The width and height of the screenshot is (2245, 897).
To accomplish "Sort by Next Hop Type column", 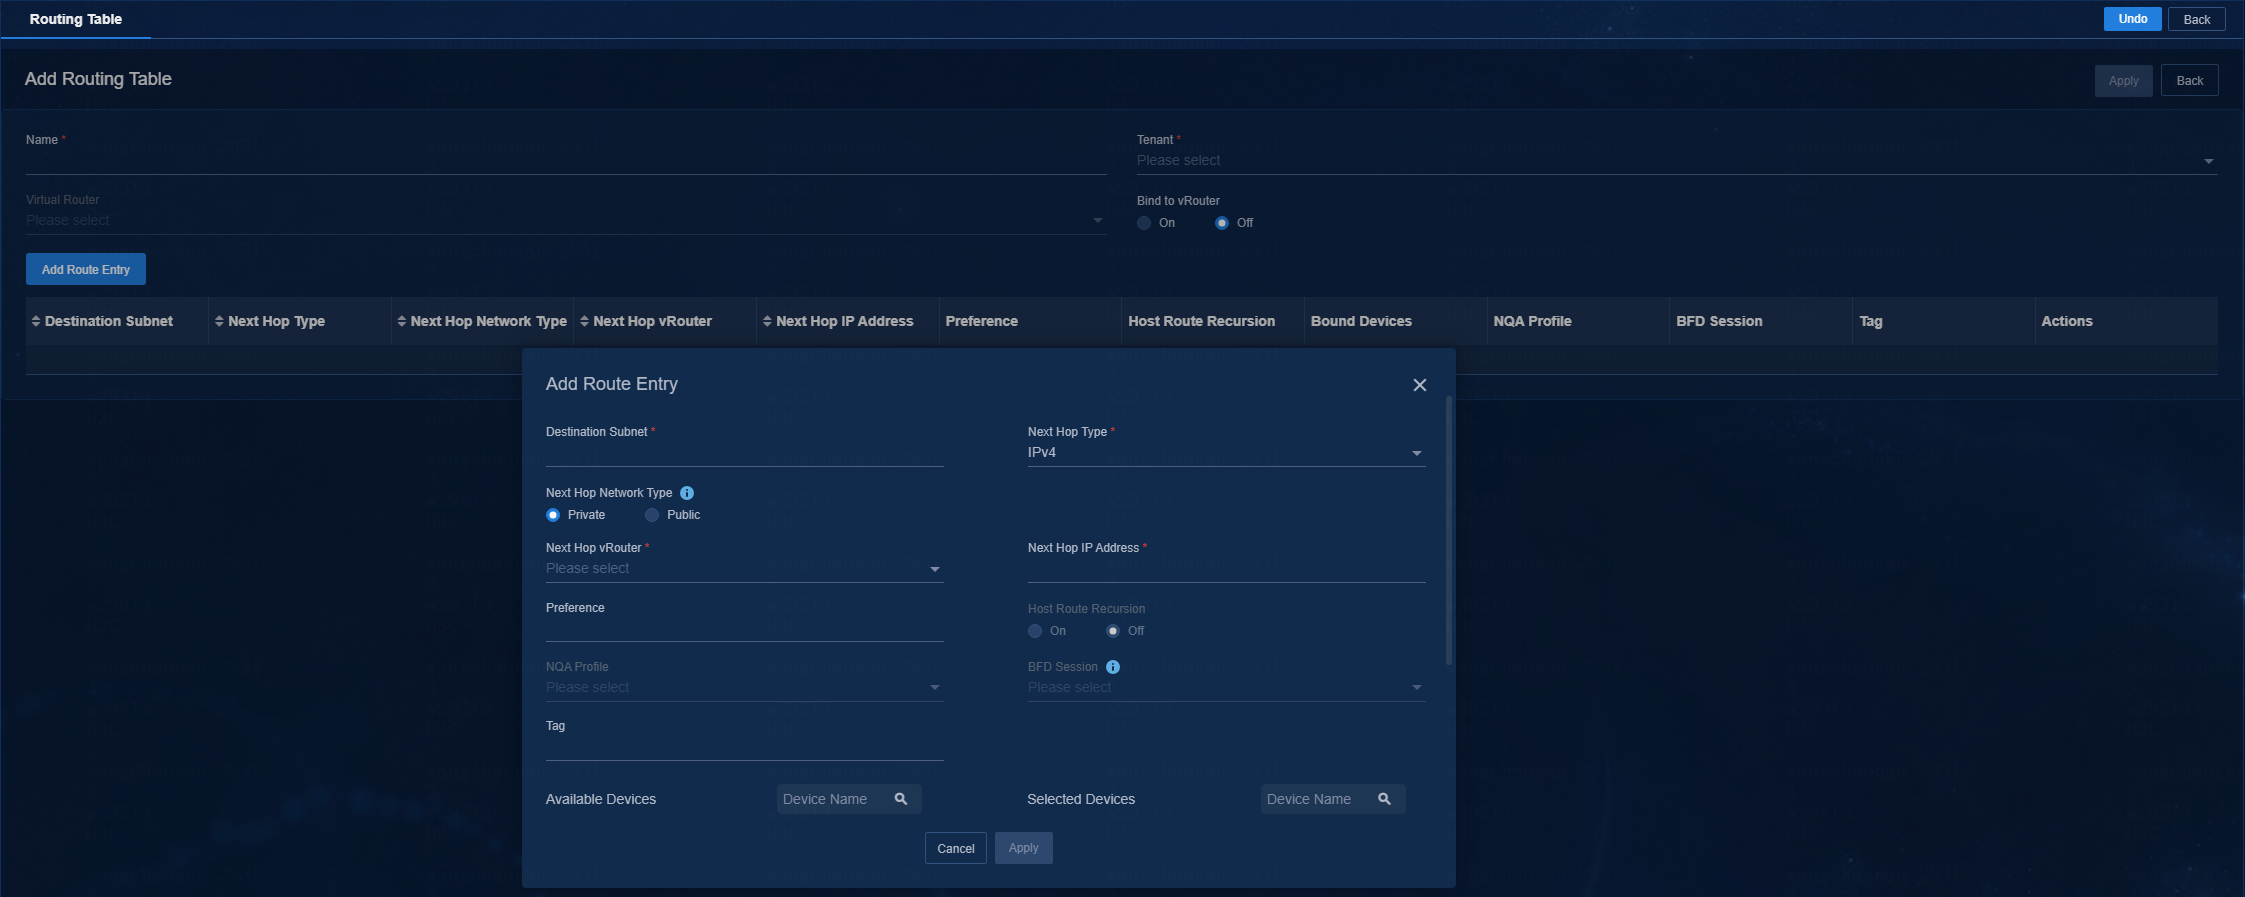I will 219,321.
